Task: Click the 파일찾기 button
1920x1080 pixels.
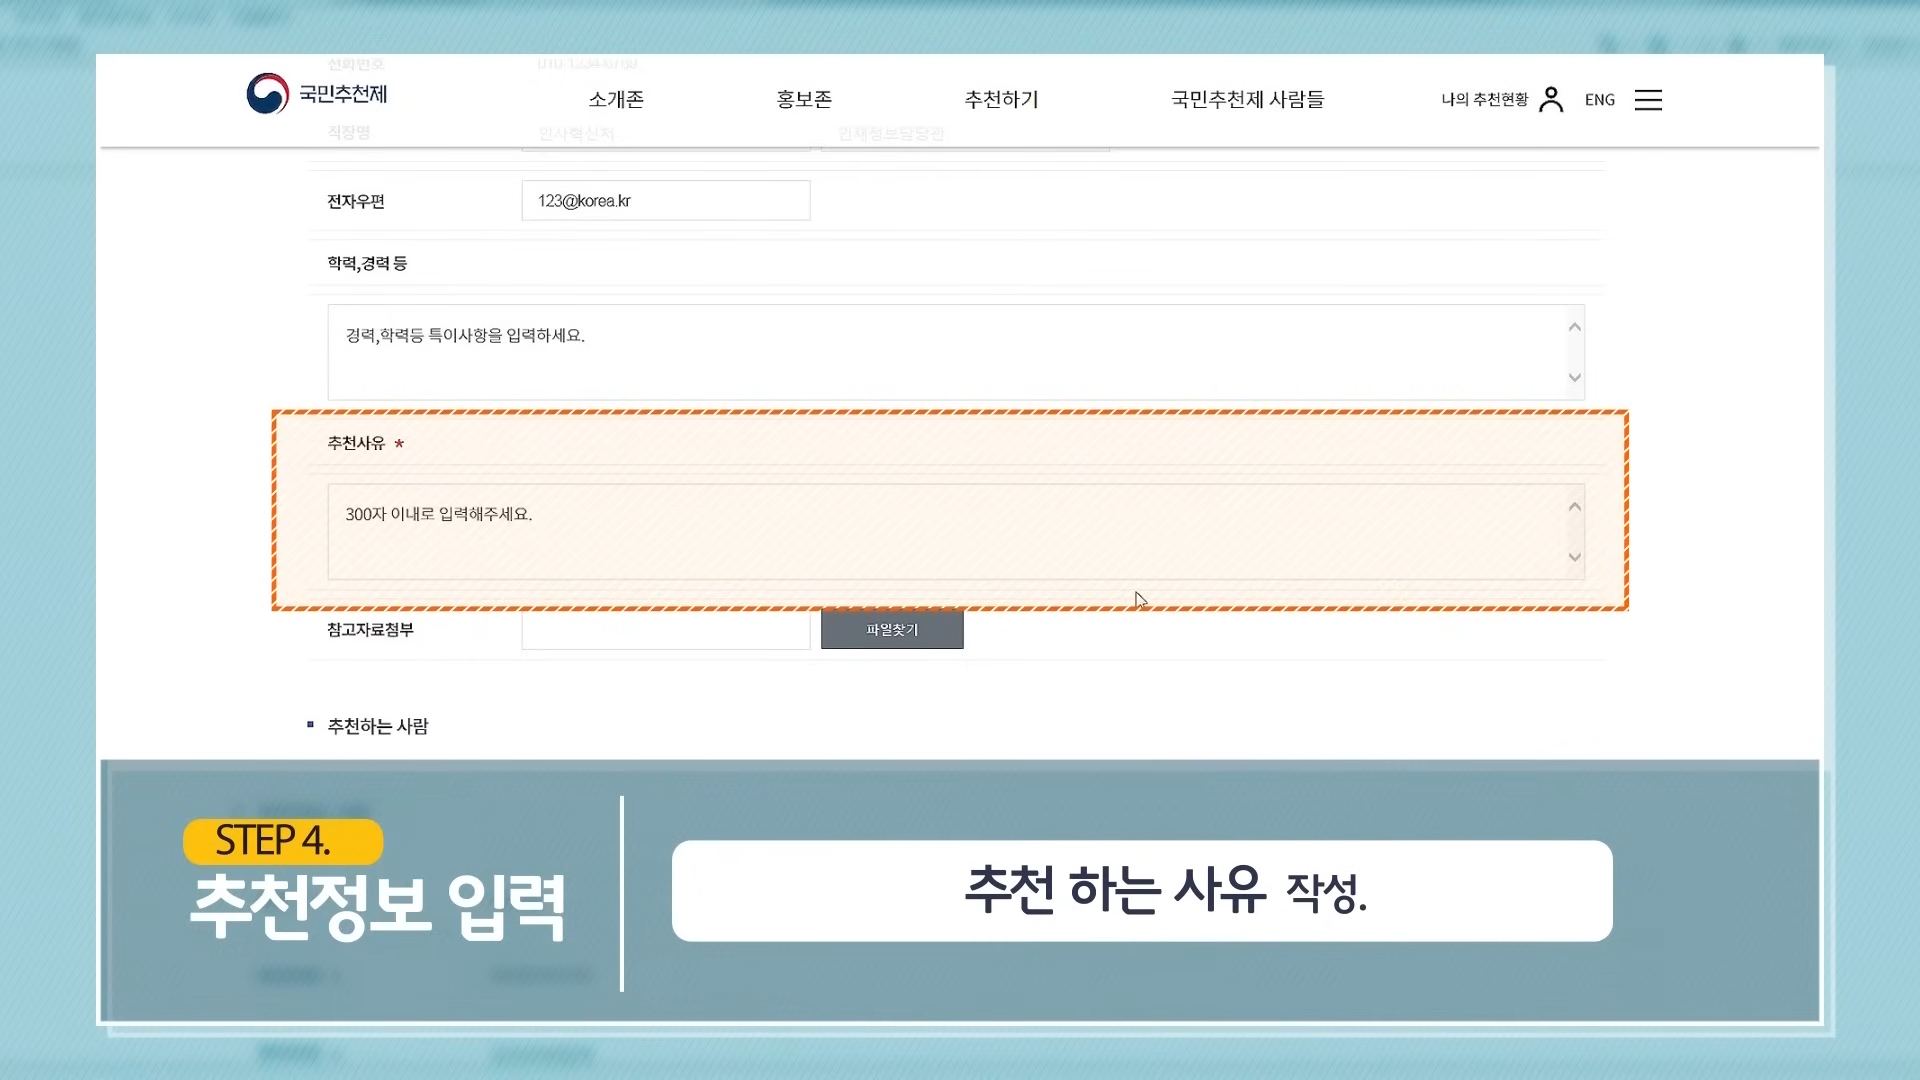Action: [x=892, y=630]
